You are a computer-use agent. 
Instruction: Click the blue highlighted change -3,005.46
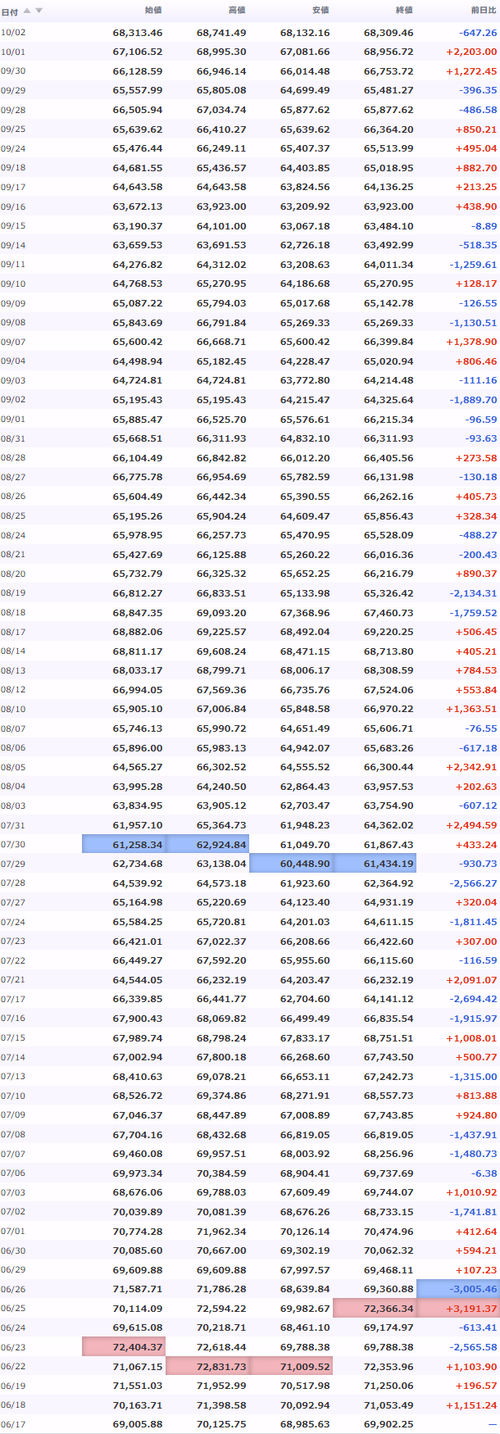(x=458, y=1289)
